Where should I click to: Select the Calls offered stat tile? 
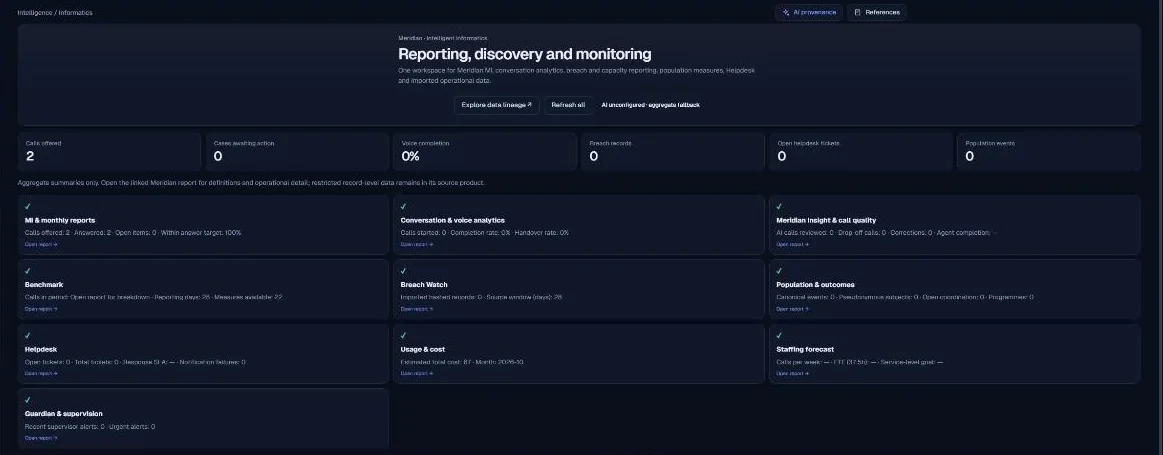[x=109, y=151]
